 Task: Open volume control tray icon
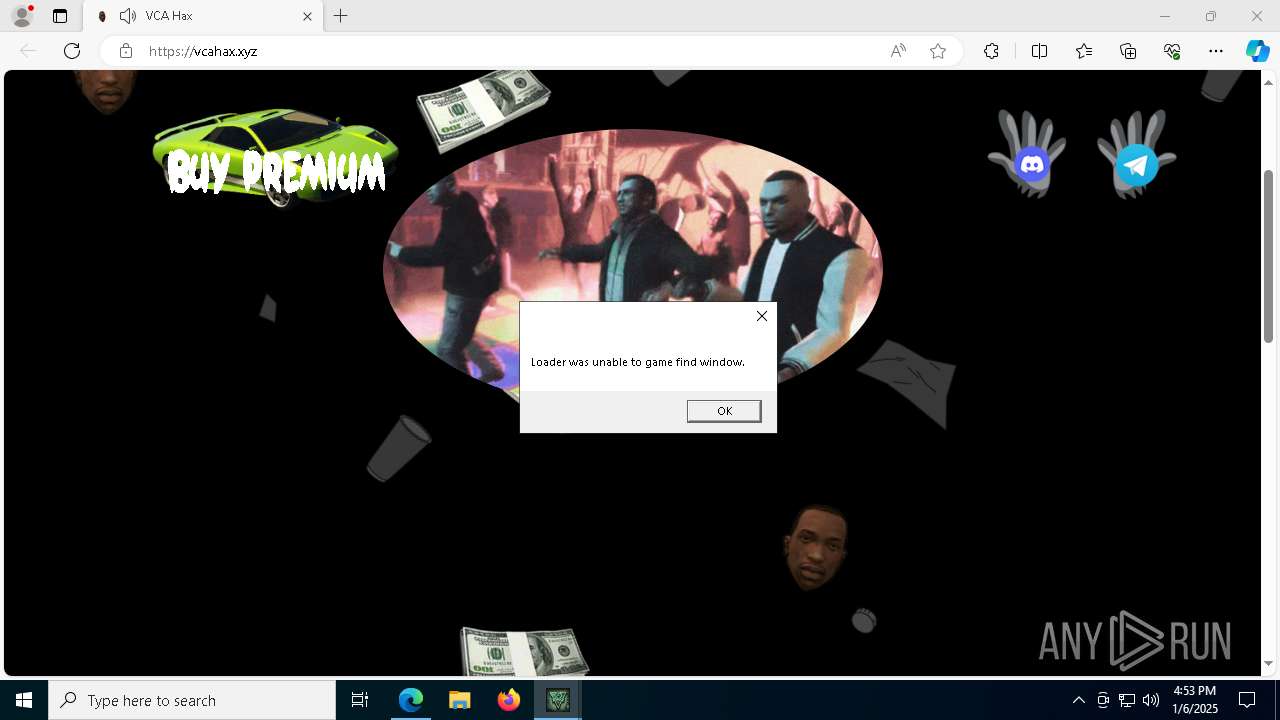pos(1151,700)
